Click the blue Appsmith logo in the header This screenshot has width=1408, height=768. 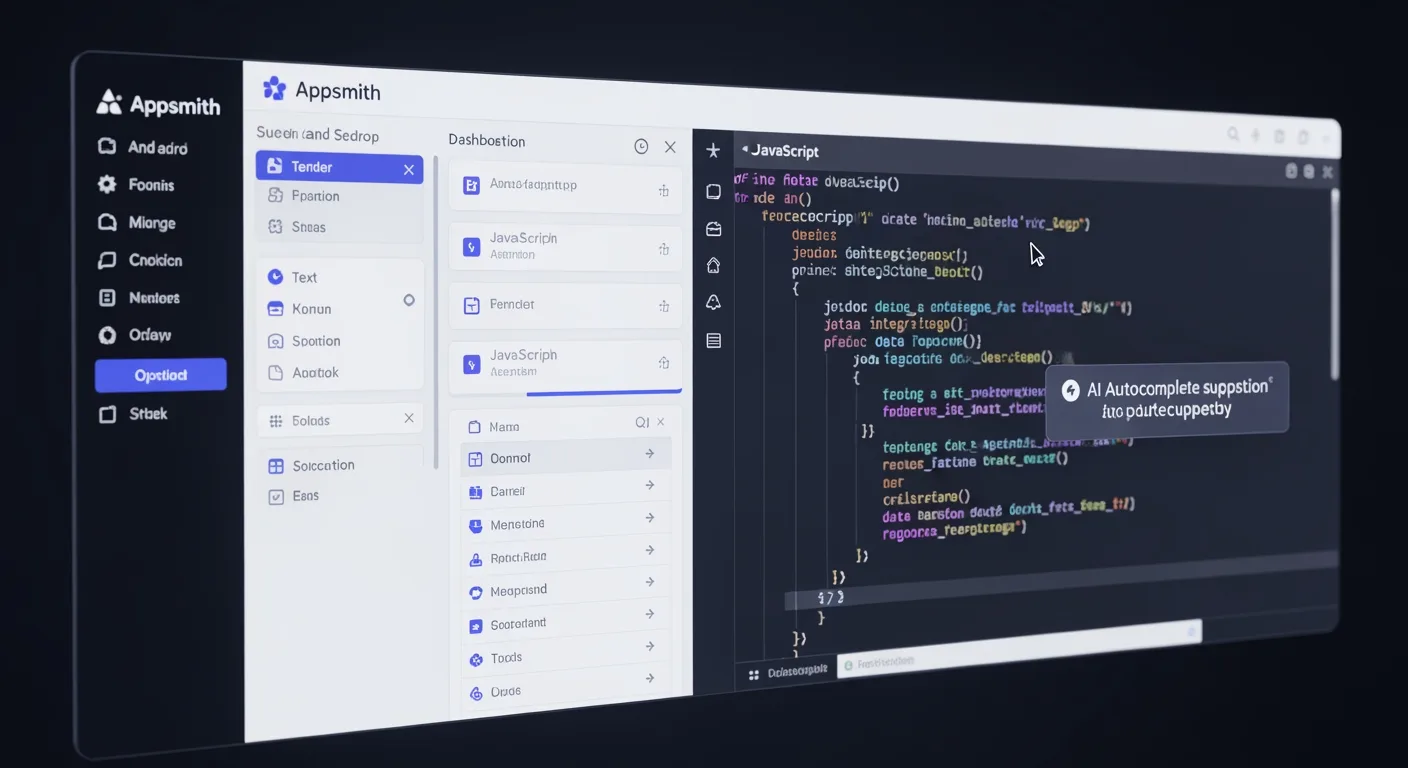pos(274,89)
